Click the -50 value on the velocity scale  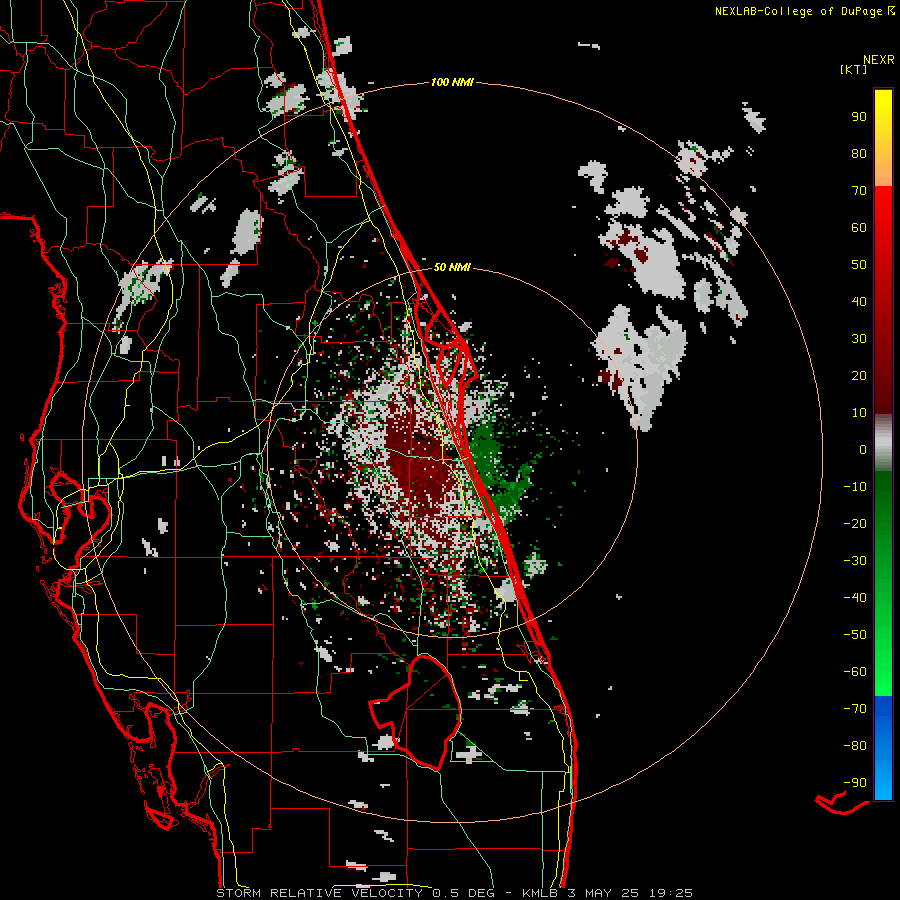pos(855,635)
